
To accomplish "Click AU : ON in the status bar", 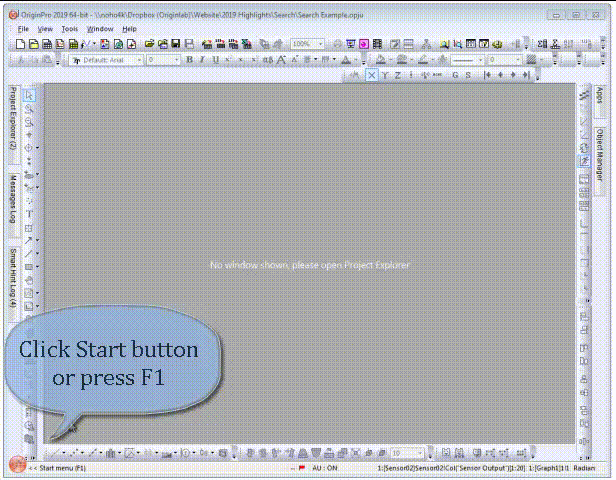I will [325, 468].
